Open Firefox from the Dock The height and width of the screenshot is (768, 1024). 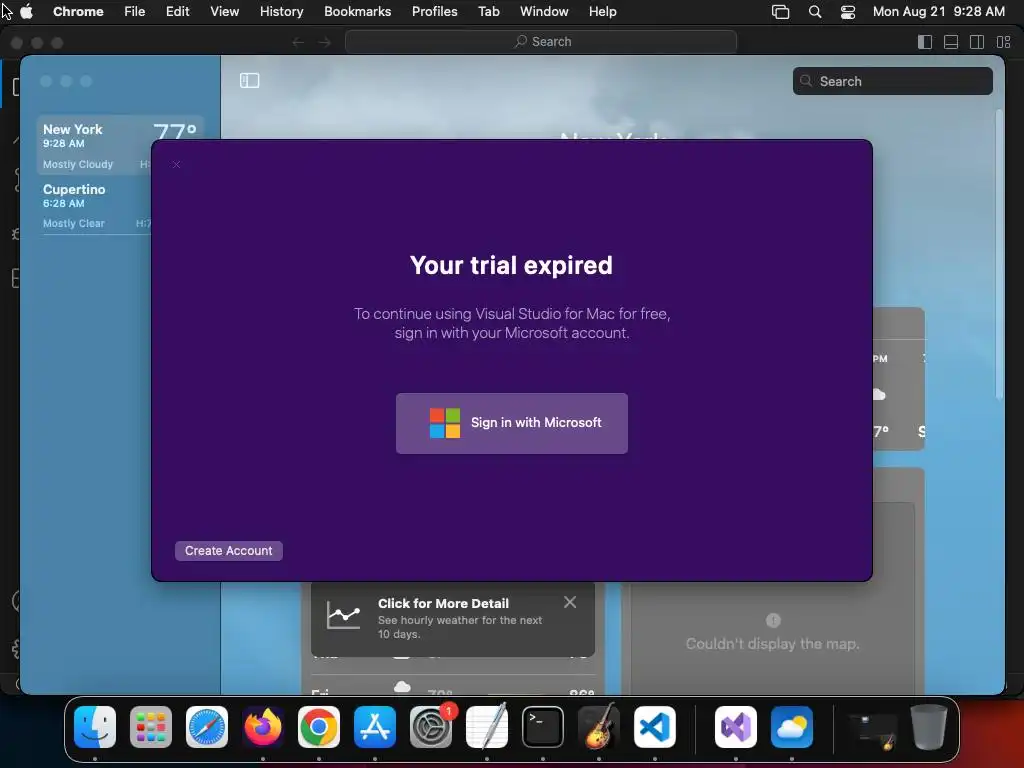click(263, 727)
